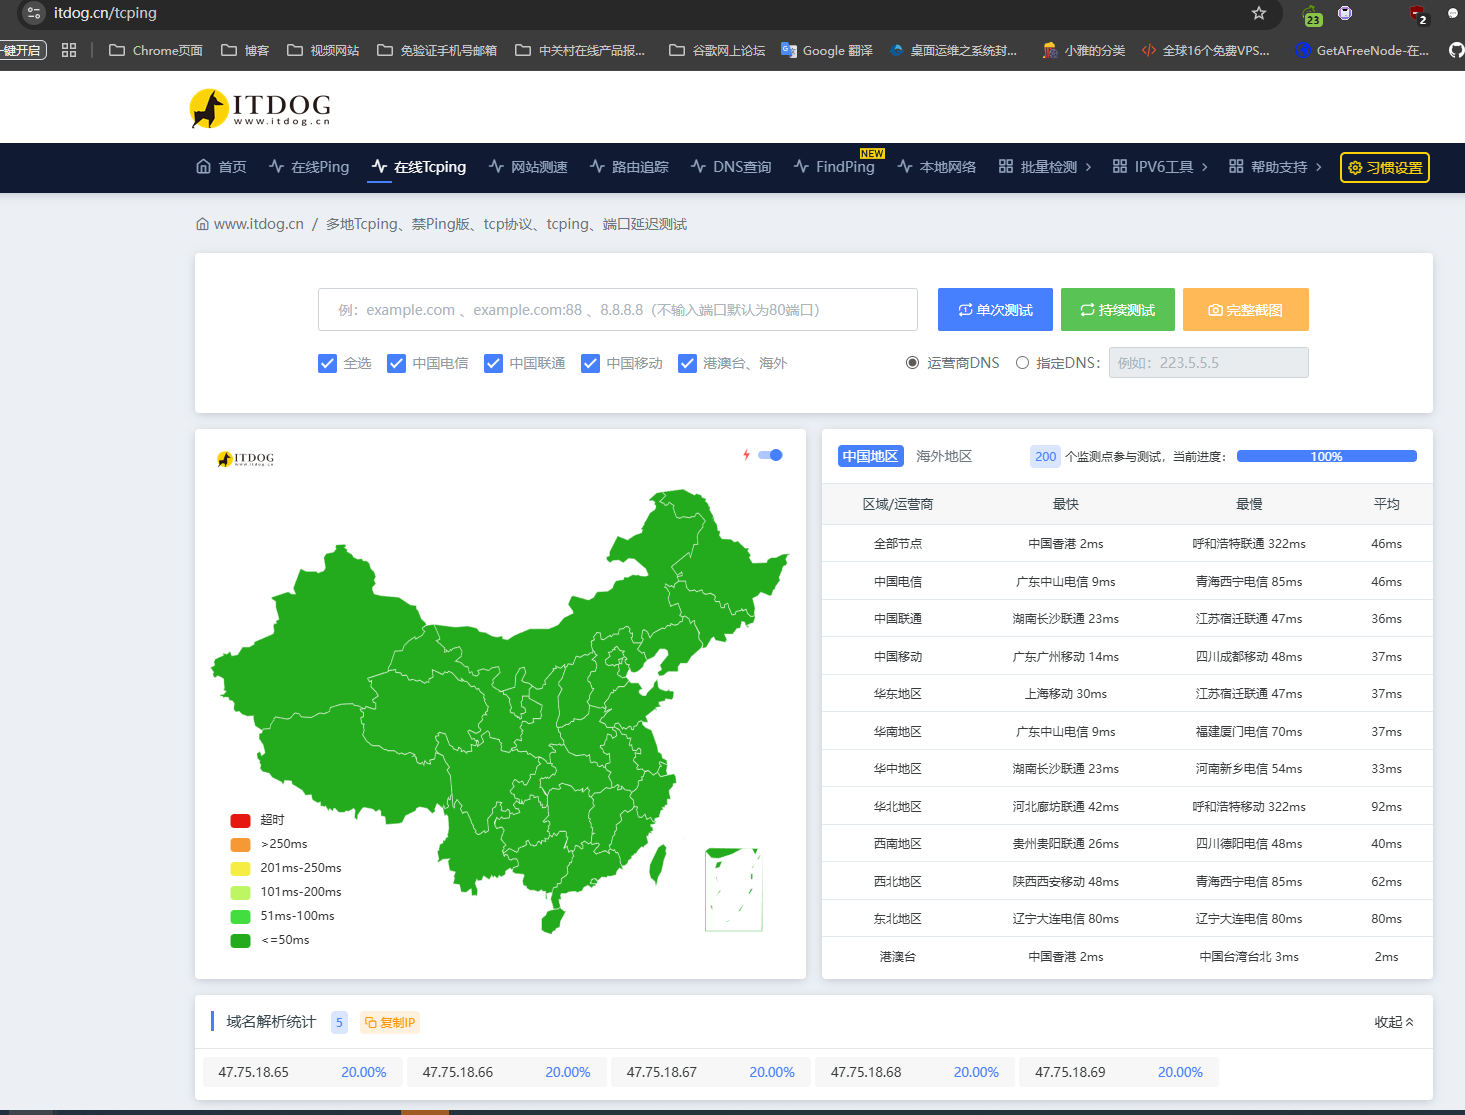Uncheck the 中国电信 checkbox
The height and width of the screenshot is (1115, 1465).
397,363
